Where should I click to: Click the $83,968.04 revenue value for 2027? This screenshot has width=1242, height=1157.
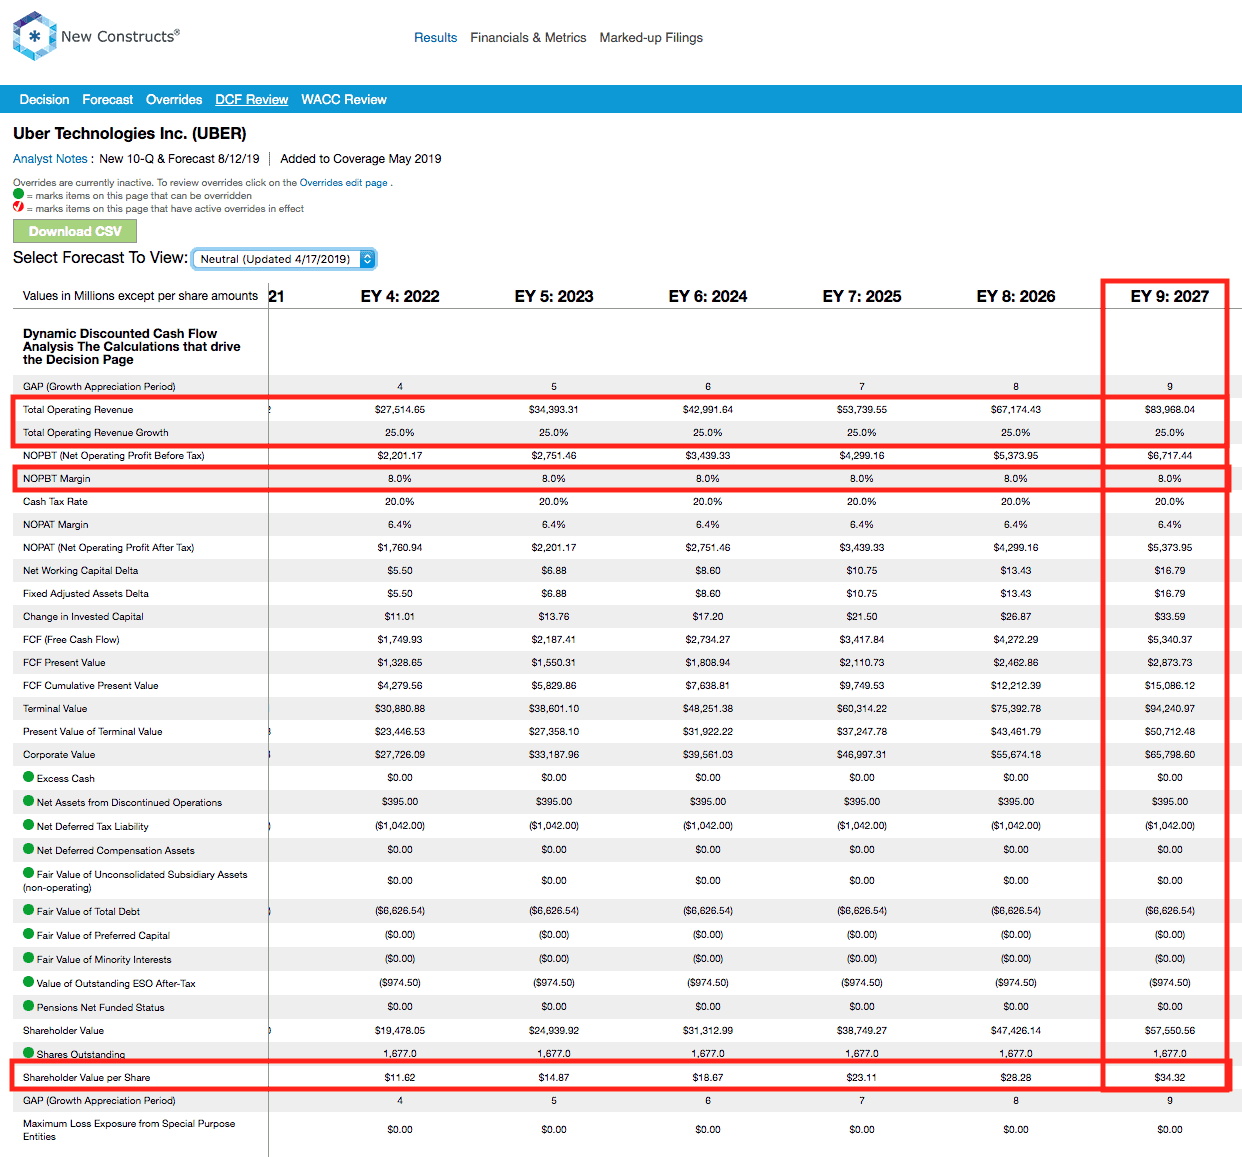click(1170, 410)
